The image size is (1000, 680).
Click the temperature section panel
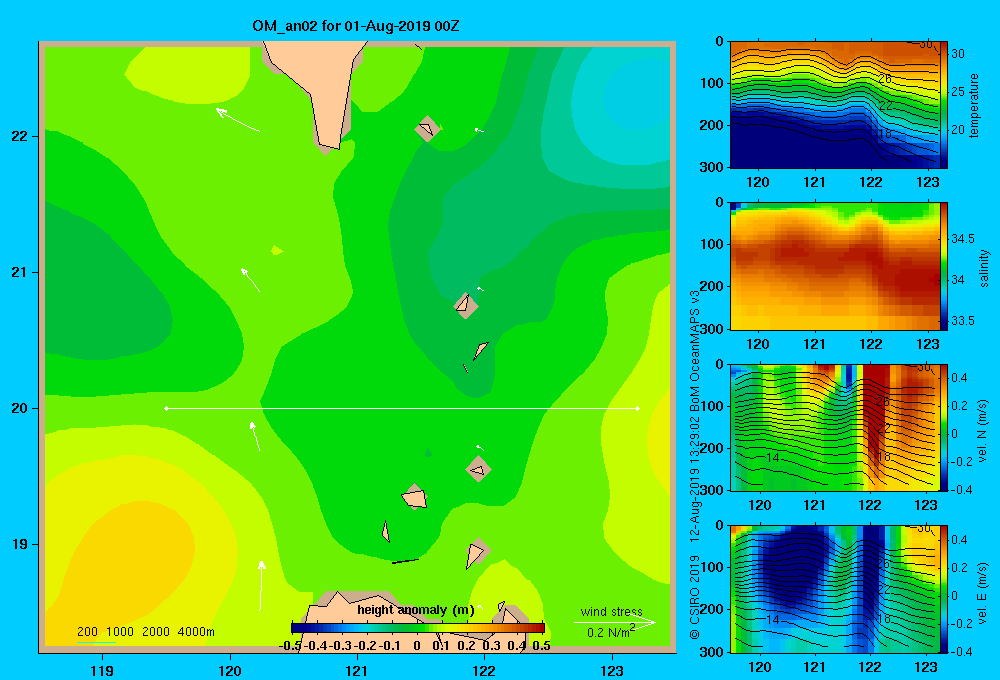[835, 105]
